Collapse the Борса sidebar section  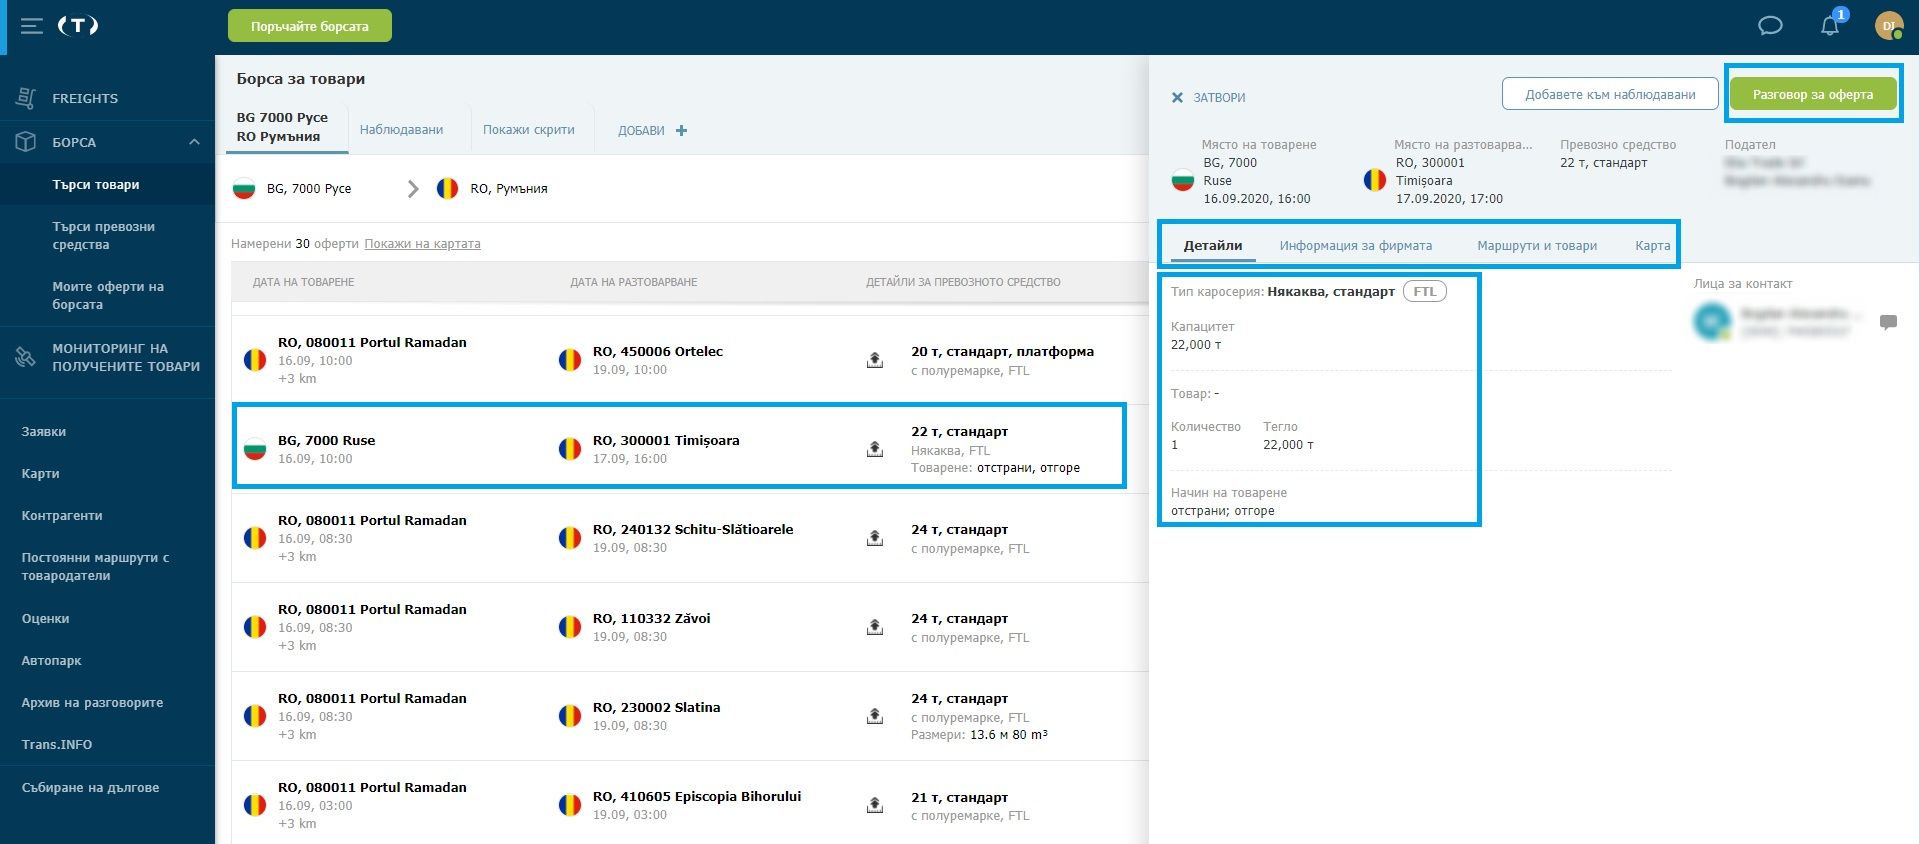pos(194,142)
